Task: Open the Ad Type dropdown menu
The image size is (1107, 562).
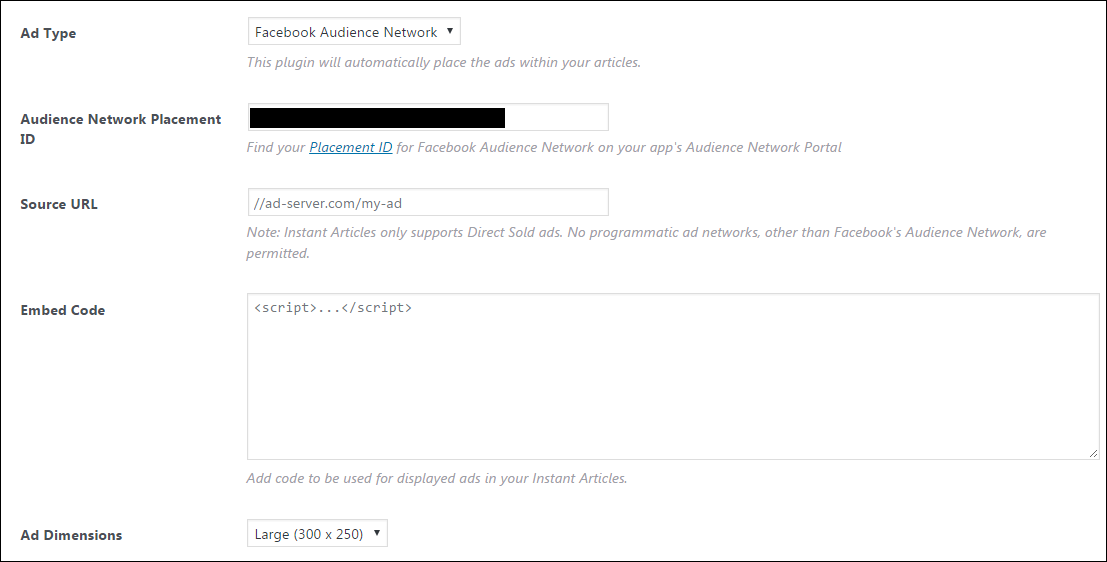Action: point(354,32)
